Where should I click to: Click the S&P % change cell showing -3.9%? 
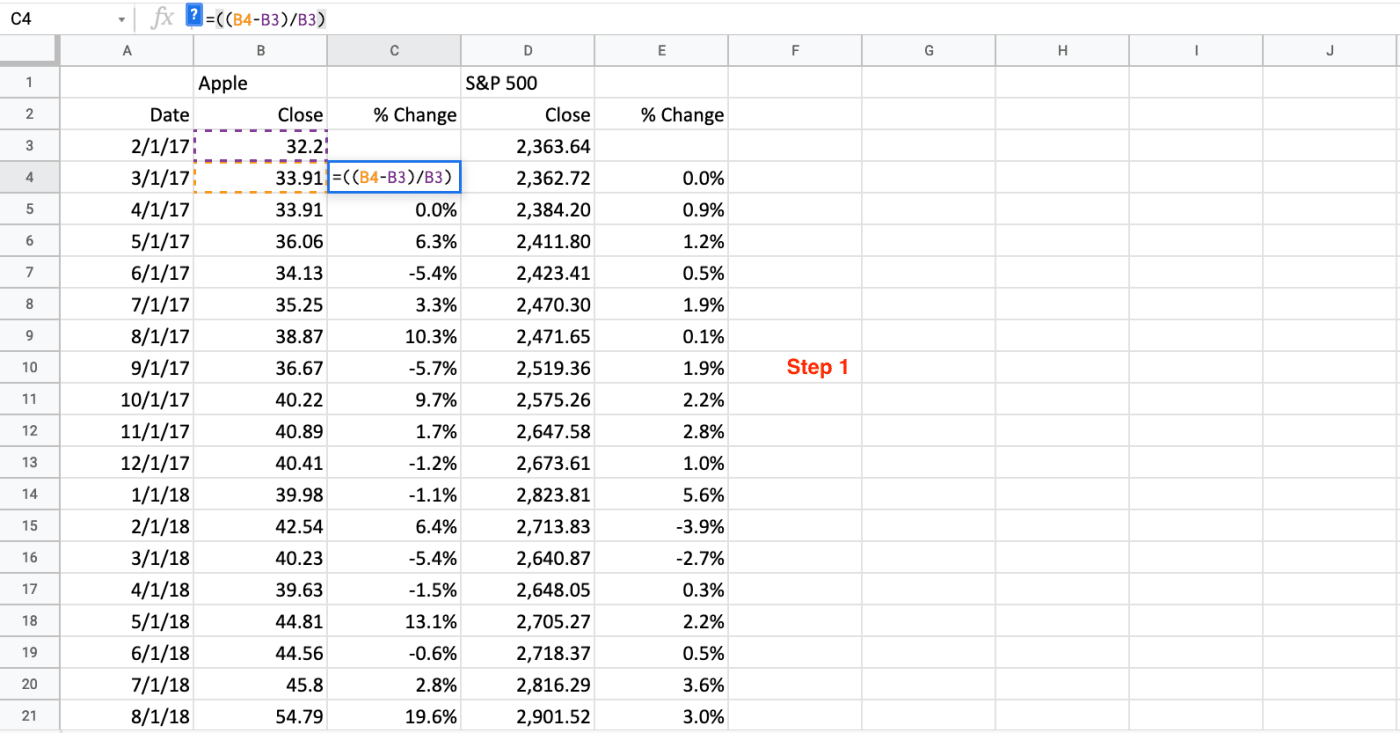pyautogui.click(x=661, y=526)
